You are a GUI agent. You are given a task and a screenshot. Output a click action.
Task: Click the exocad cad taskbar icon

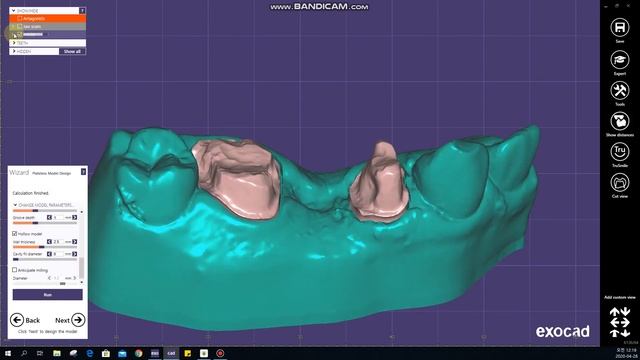(171, 353)
